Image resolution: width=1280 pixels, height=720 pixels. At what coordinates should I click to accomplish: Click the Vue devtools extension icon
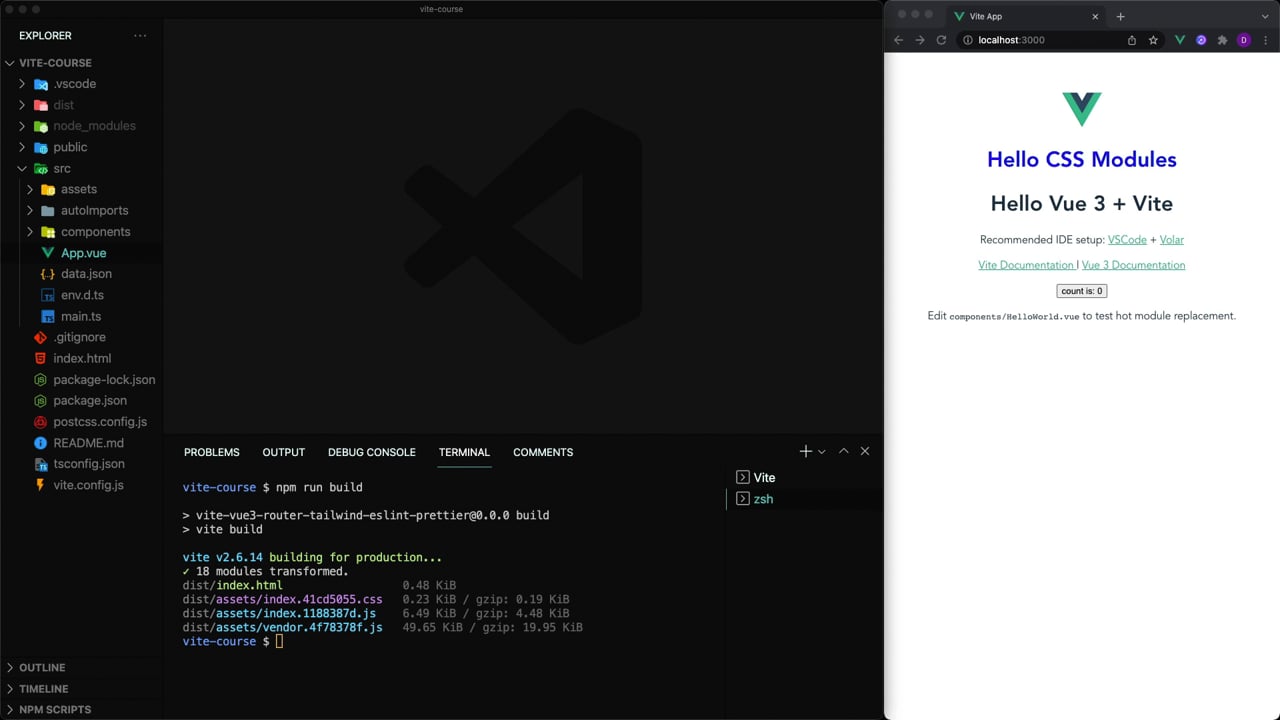click(1180, 40)
